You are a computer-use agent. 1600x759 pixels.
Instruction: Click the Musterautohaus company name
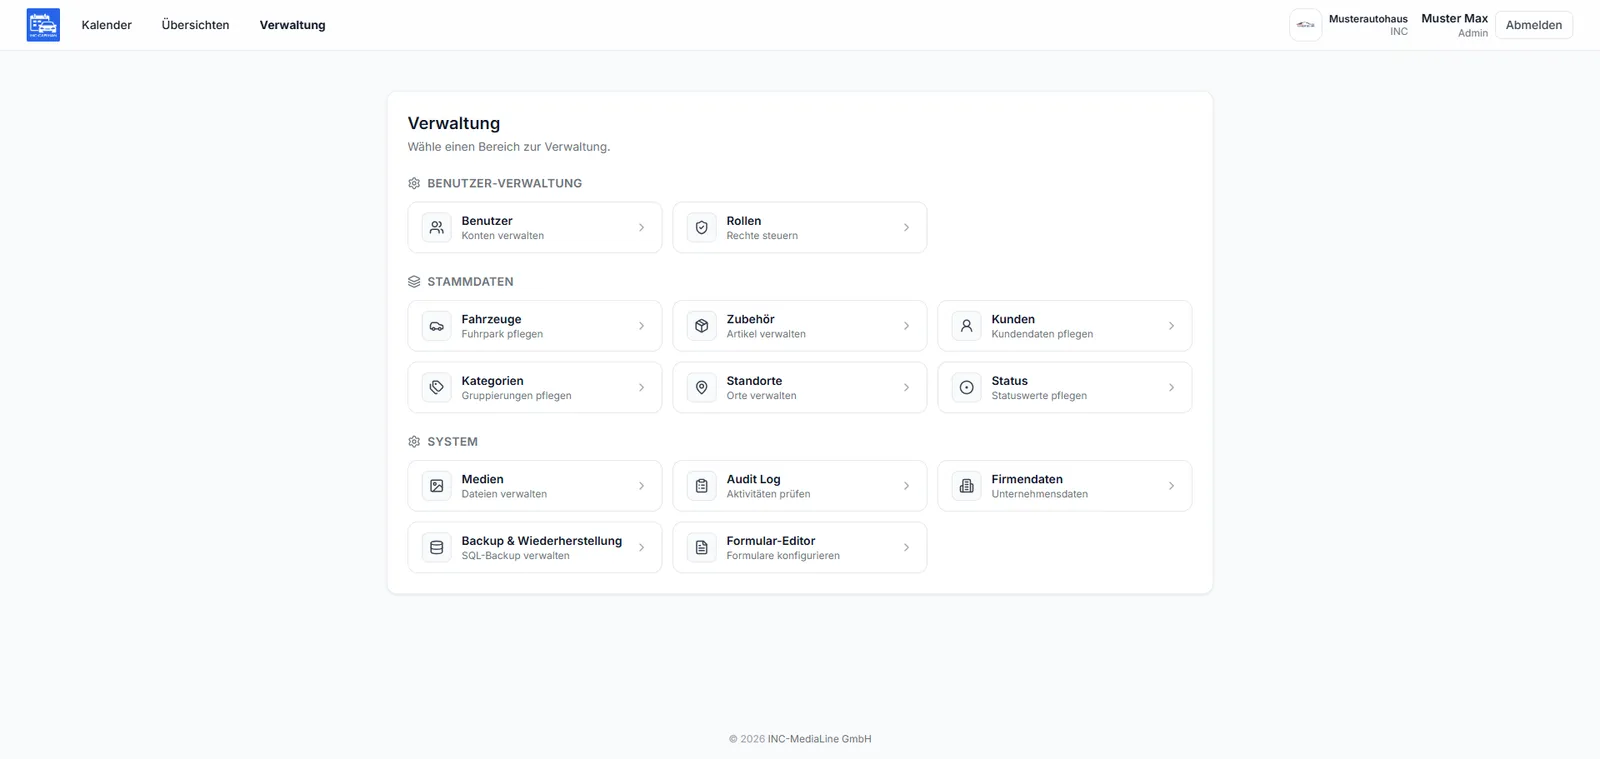[1368, 19]
